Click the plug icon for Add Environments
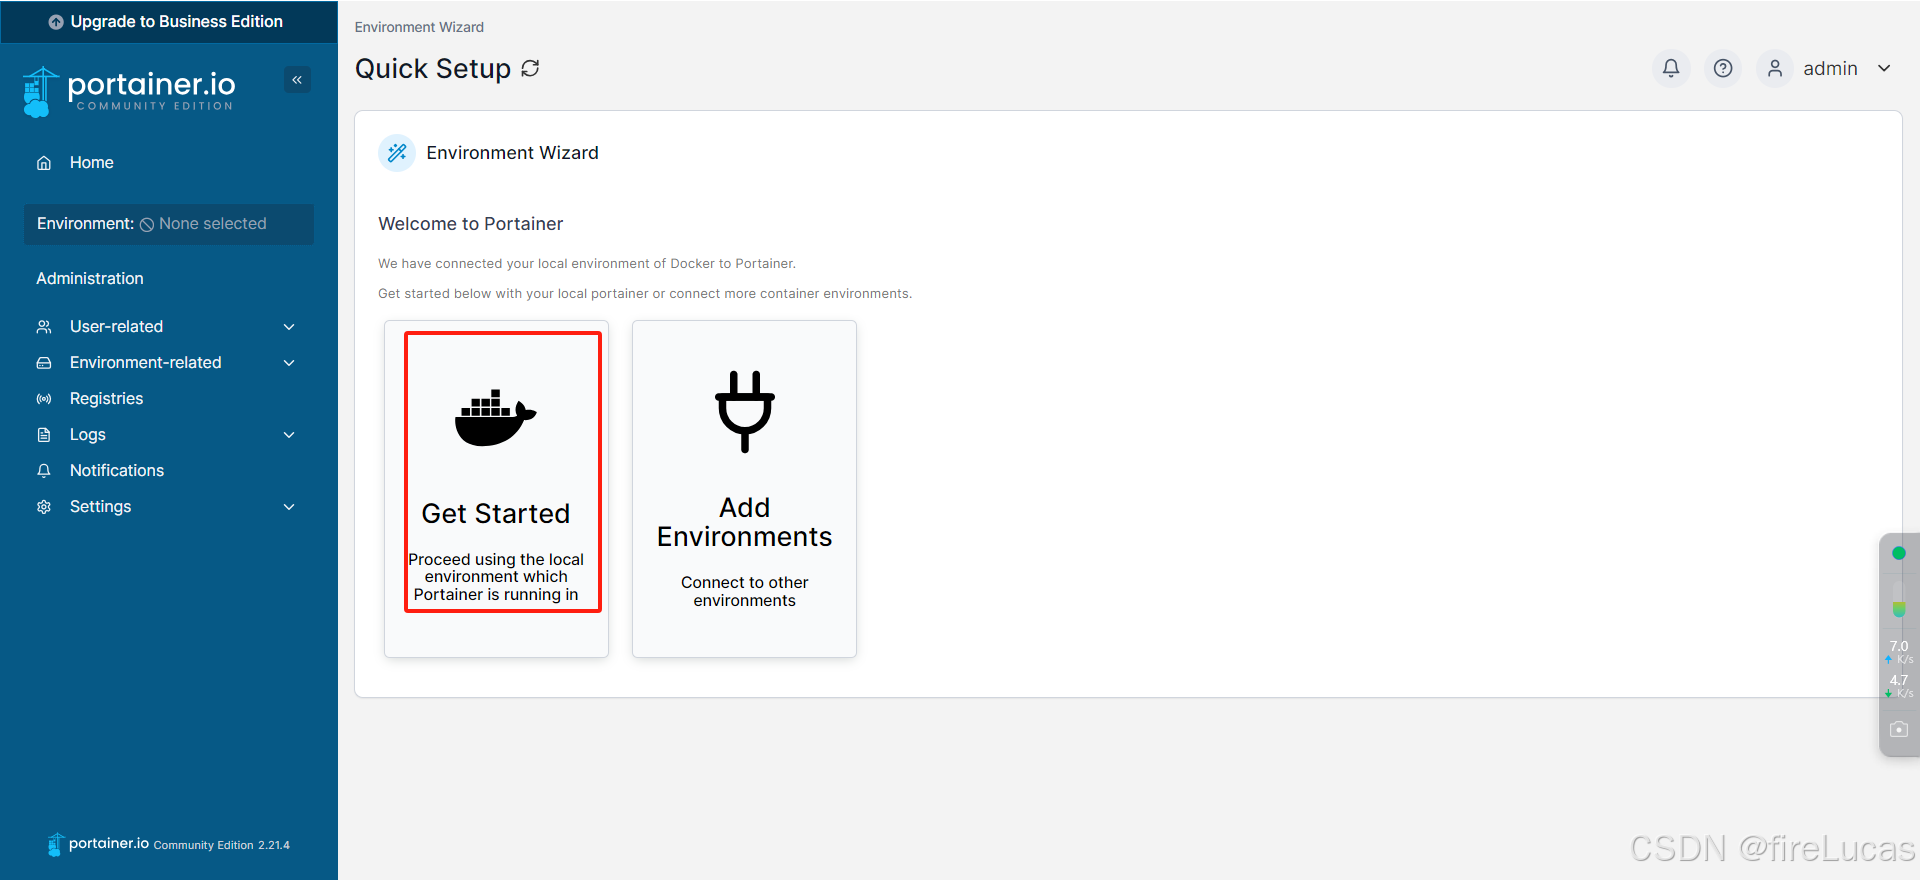Viewport: 1920px width, 880px height. [745, 411]
